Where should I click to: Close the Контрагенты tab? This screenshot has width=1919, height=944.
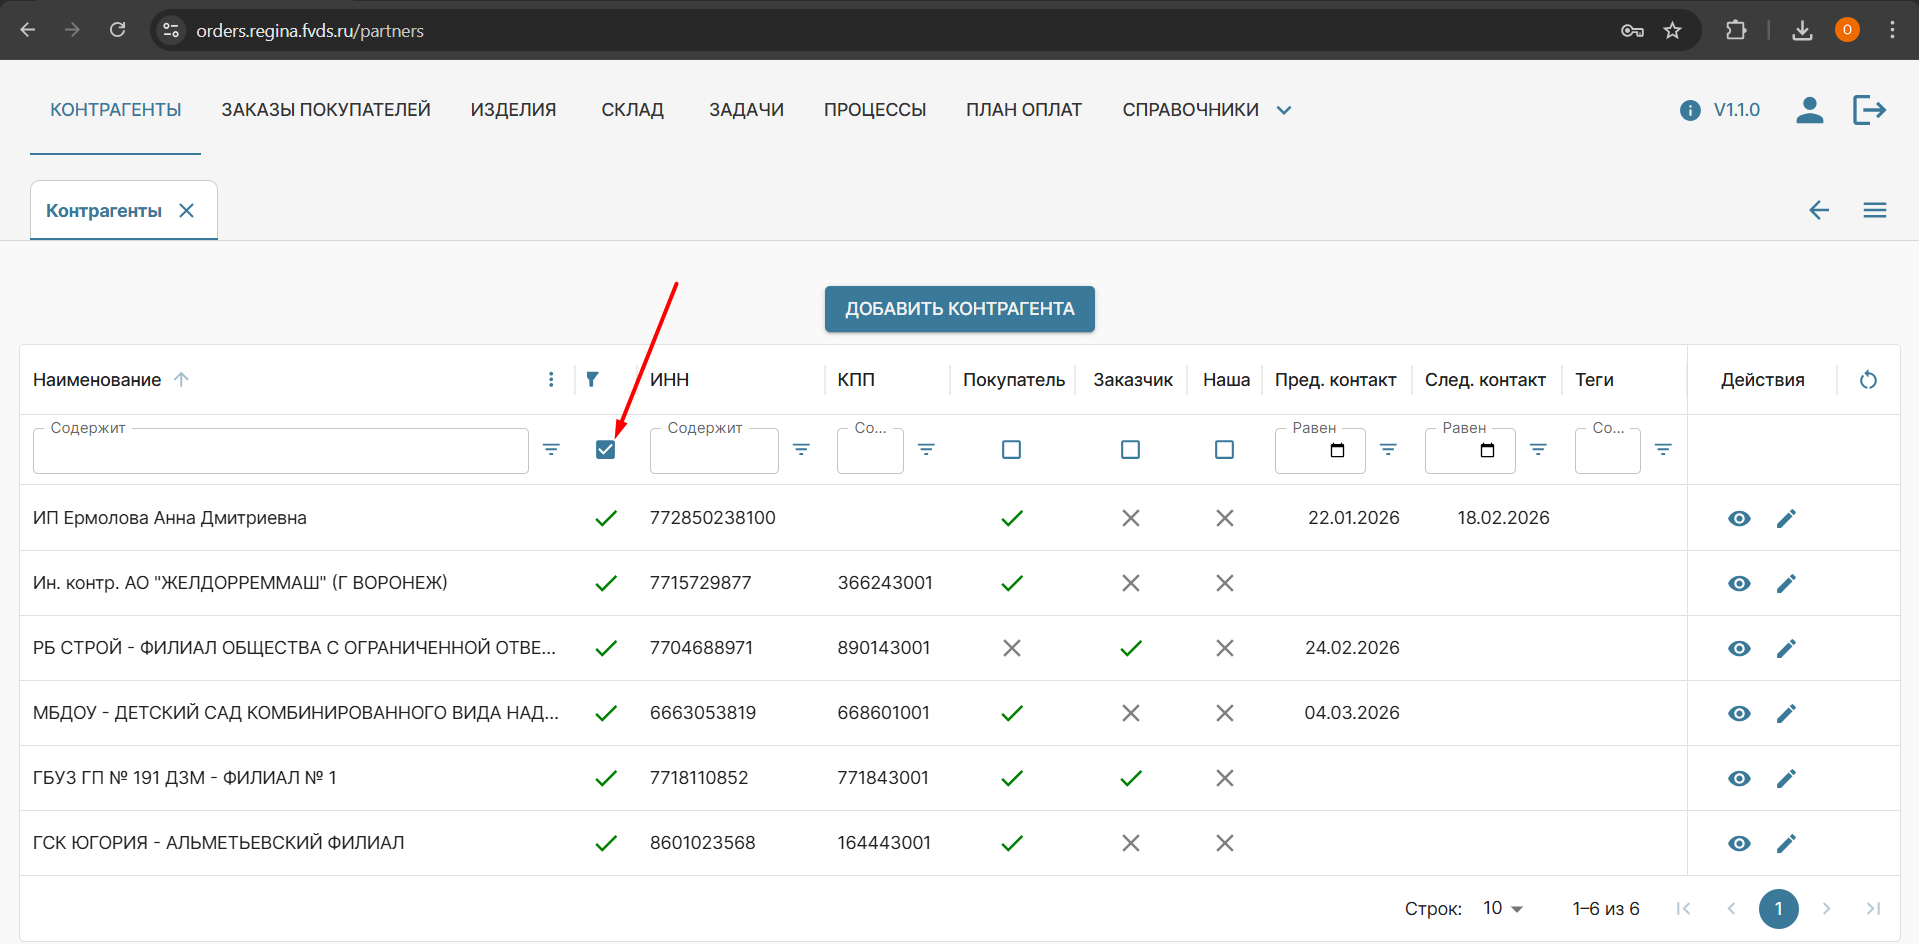[186, 211]
